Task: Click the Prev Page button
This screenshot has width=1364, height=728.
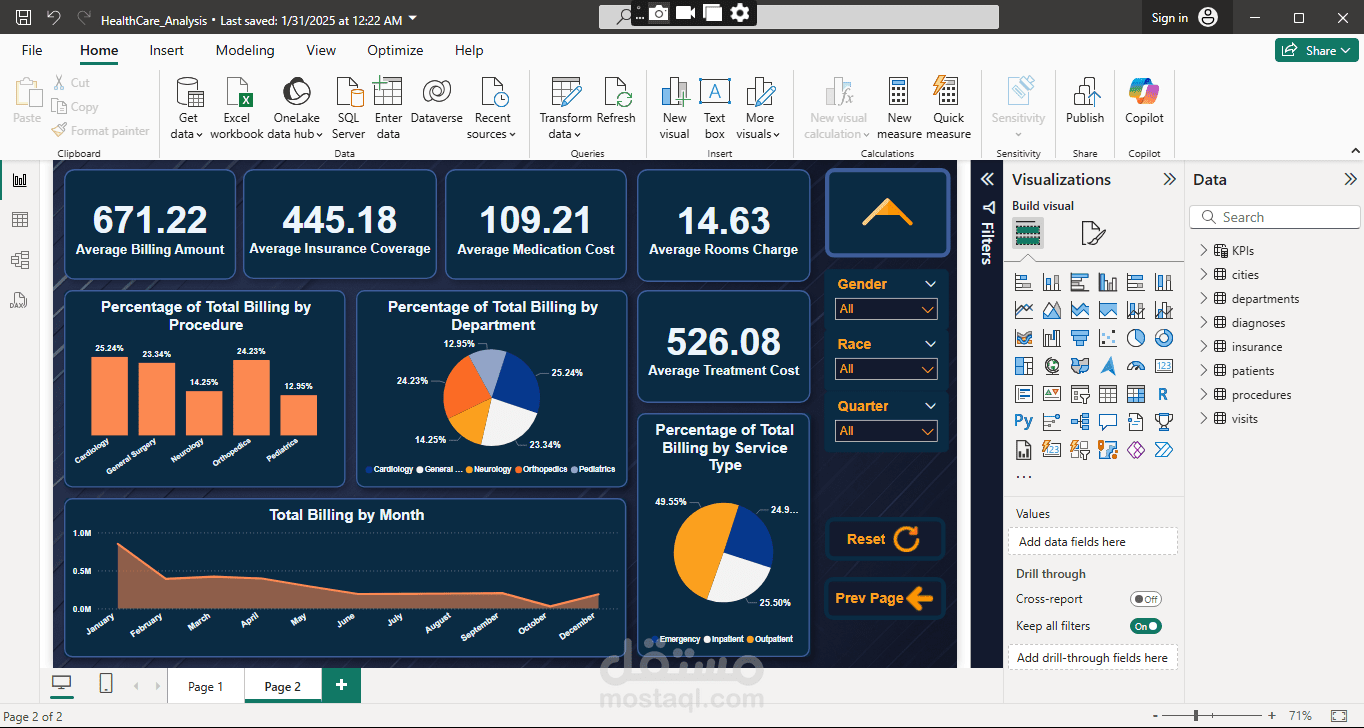Action: [x=885, y=598]
